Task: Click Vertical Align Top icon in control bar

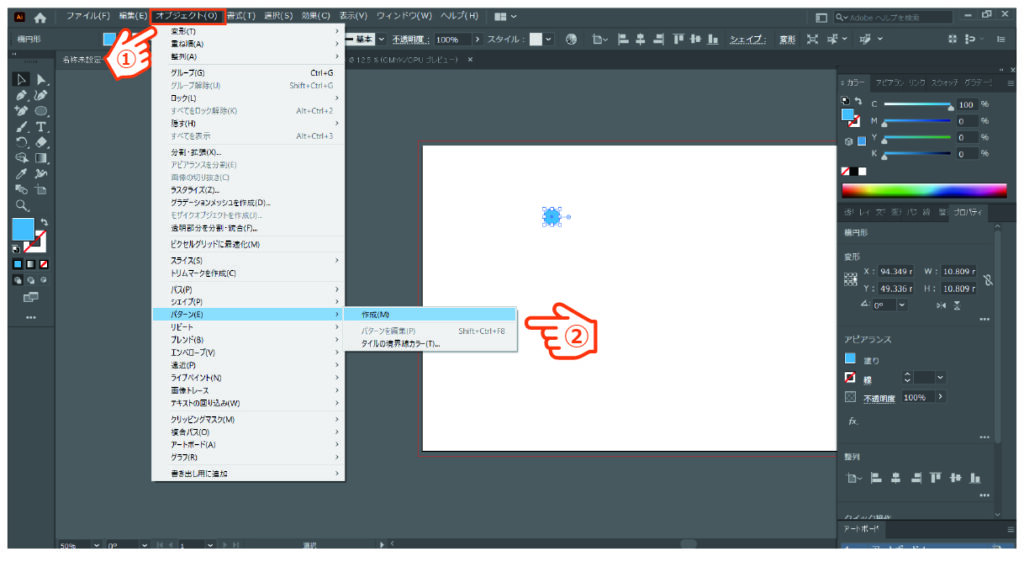Action: [x=678, y=40]
